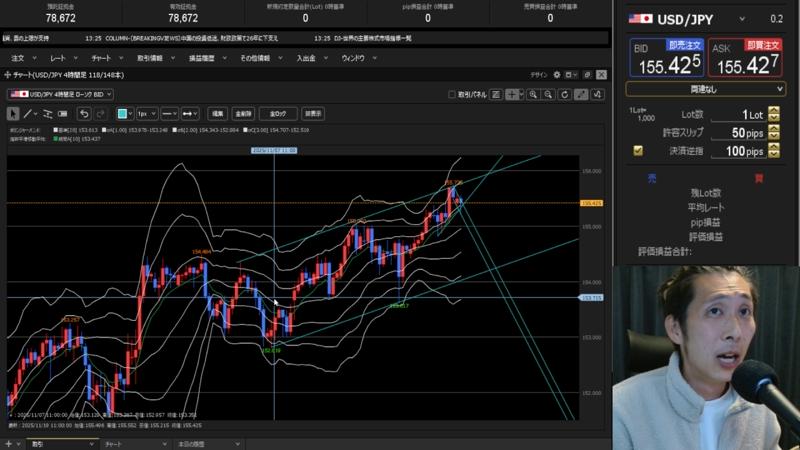Viewport: 800px width, 450px height.
Task: Select the trend line drawing tool
Action: (x=29, y=113)
